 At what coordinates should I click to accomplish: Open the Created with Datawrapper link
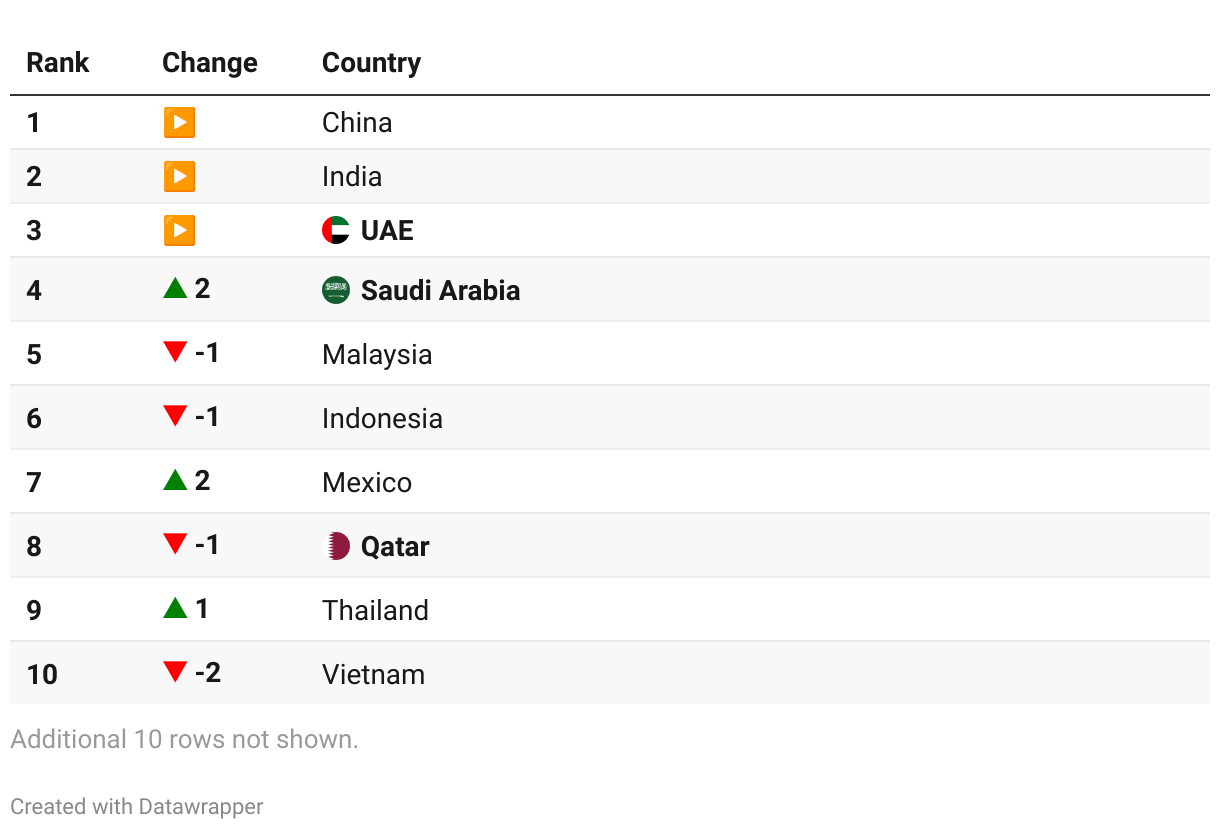tap(137, 806)
